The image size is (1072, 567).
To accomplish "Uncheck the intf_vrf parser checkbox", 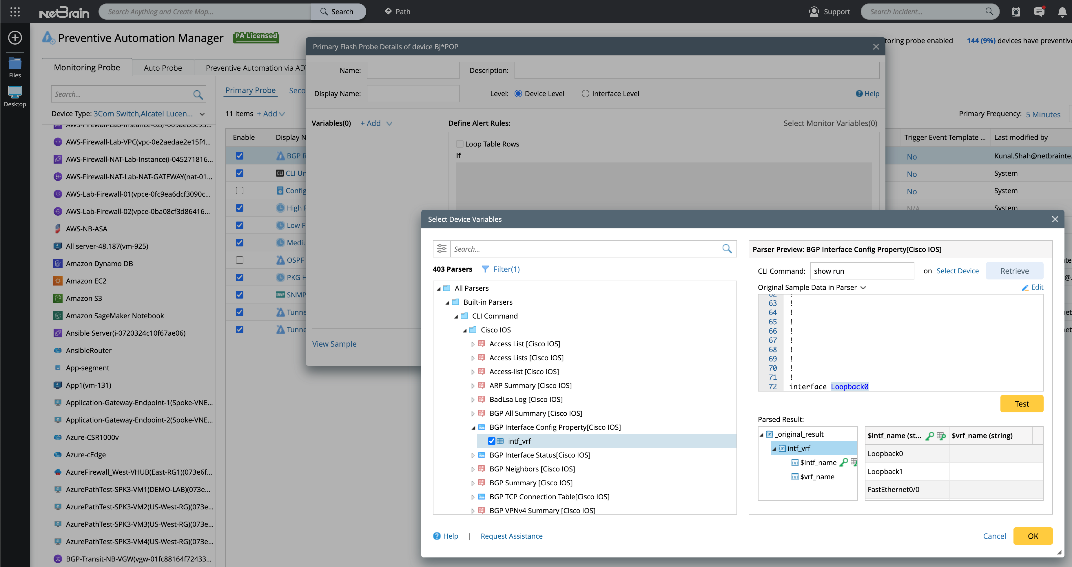I will pyautogui.click(x=491, y=441).
